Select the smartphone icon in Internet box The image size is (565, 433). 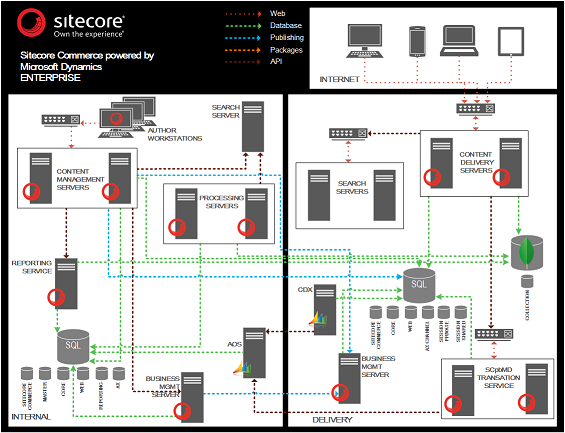418,41
